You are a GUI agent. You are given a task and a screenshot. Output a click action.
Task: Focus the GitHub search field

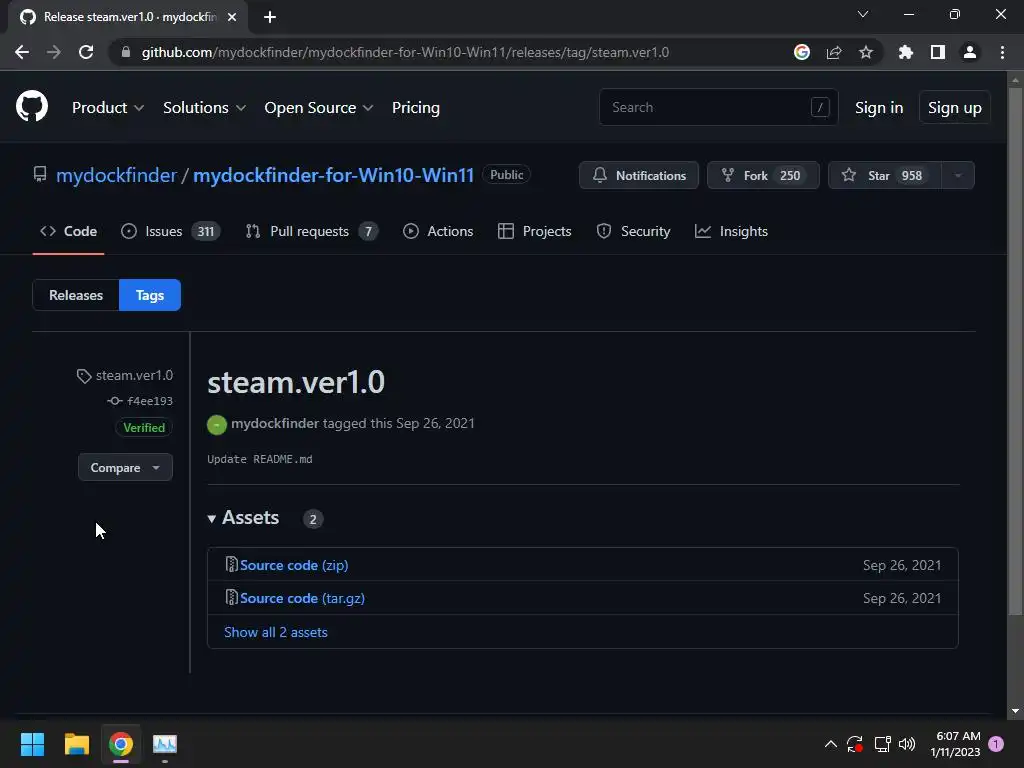(718, 107)
